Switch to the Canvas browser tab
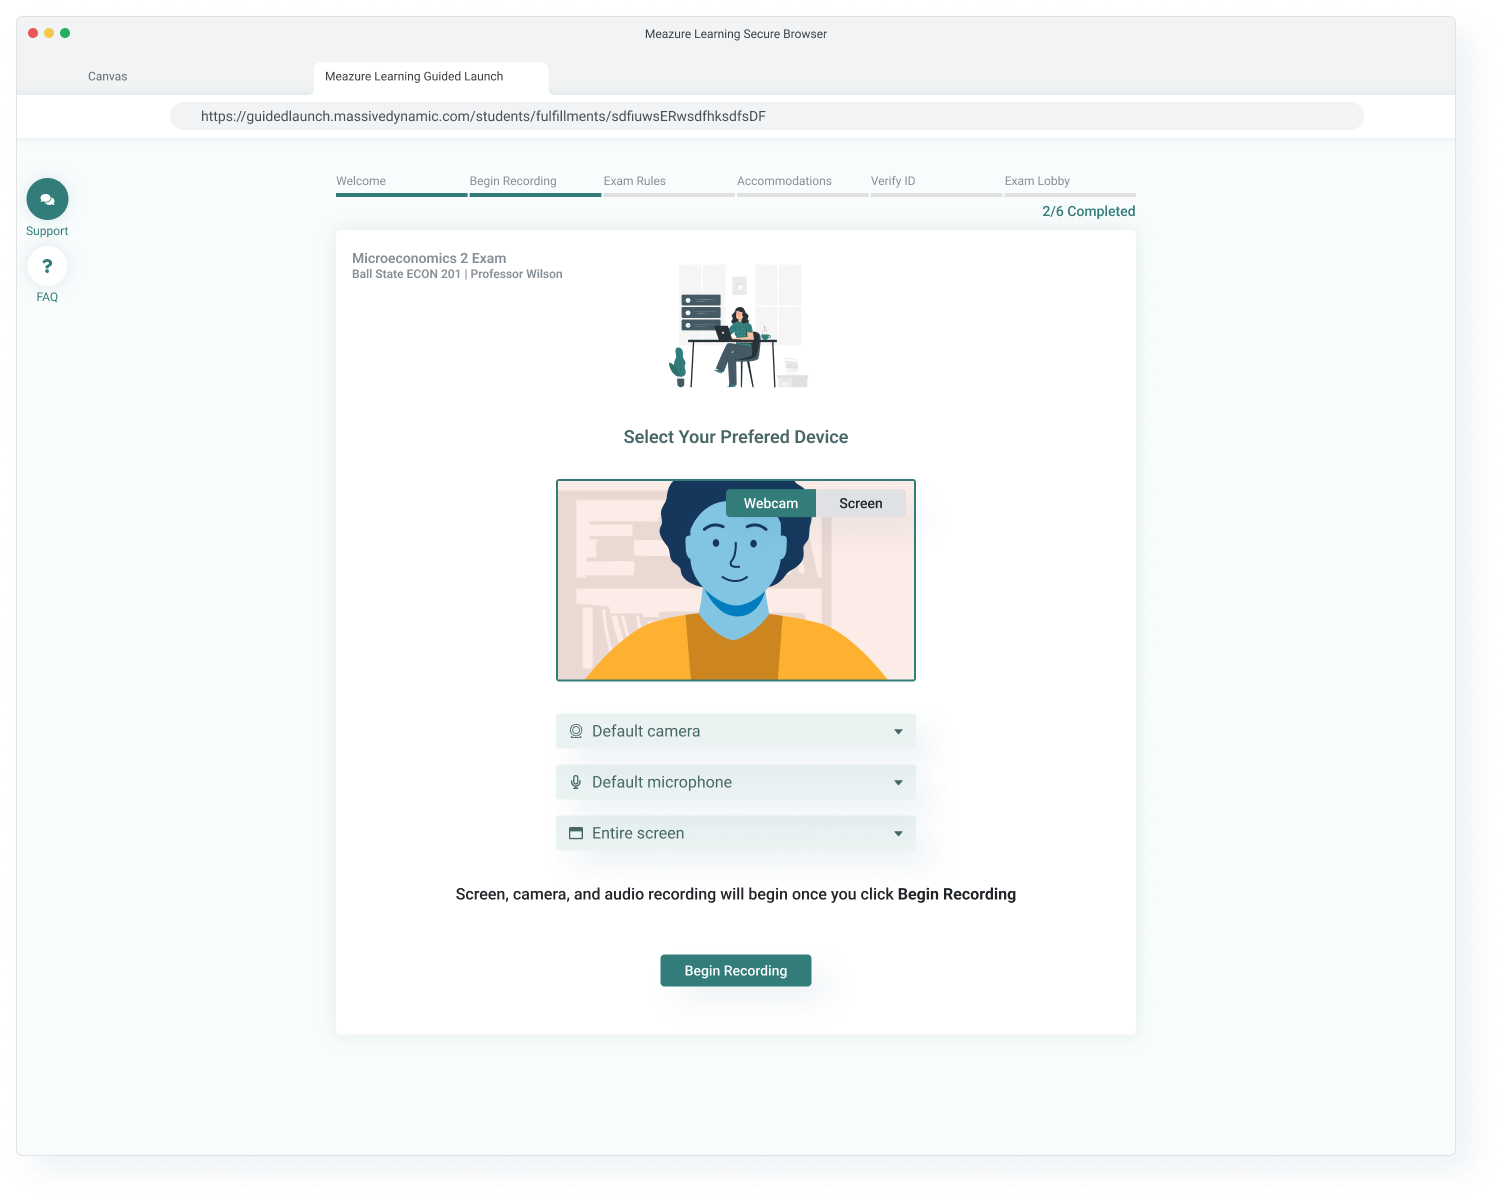This screenshot has height=1204, width=1504. point(108,76)
